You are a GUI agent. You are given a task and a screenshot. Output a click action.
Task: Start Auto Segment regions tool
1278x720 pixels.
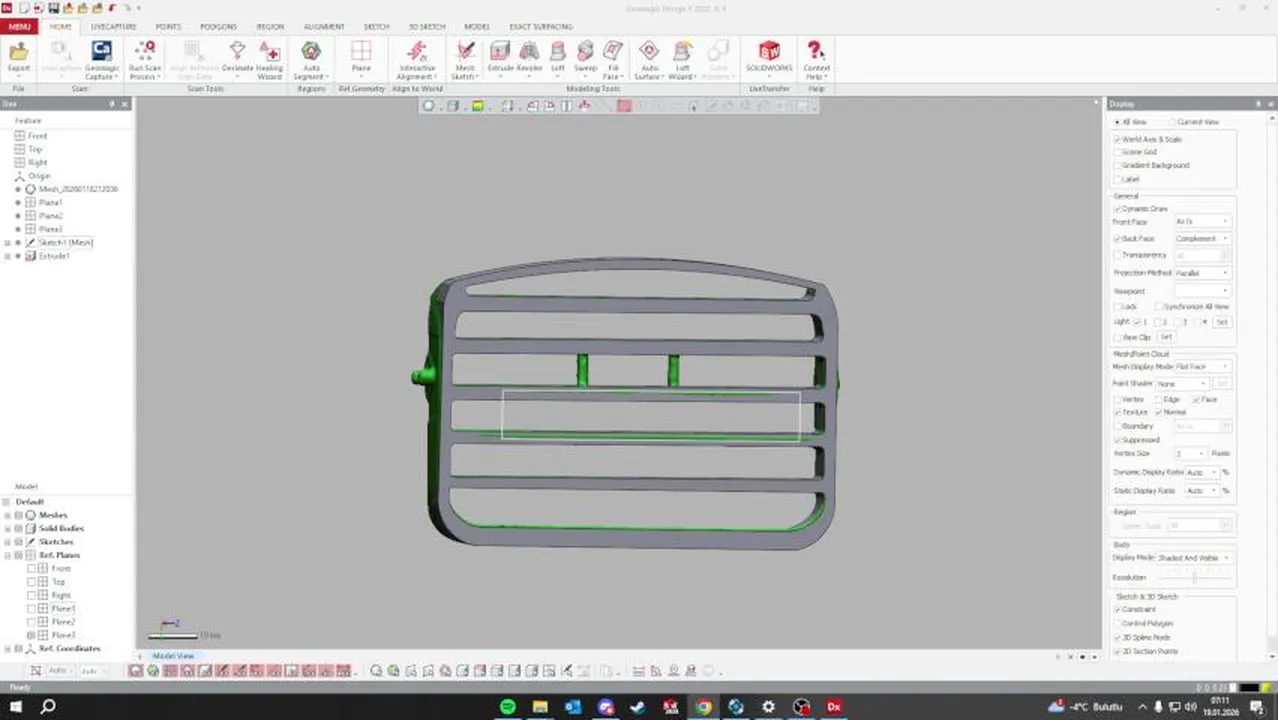point(311,60)
